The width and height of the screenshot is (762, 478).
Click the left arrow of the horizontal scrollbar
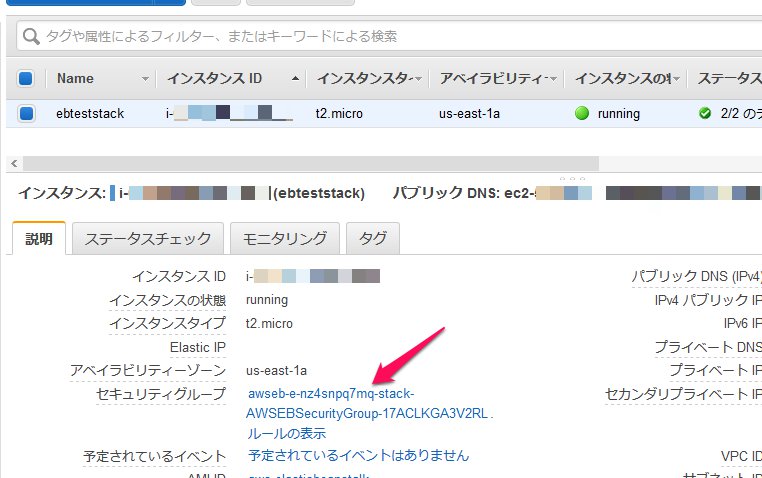(13, 162)
